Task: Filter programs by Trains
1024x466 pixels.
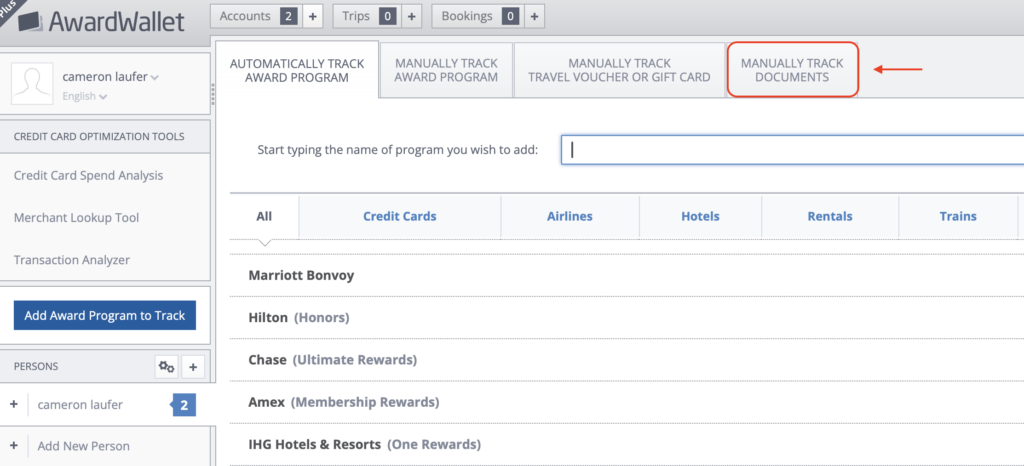Action: (x=958, y=217)
